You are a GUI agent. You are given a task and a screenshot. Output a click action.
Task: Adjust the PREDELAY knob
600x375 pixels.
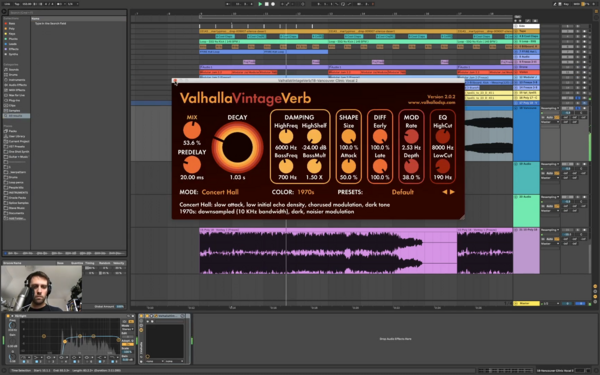pyautogui.click(x=192, y=165)
